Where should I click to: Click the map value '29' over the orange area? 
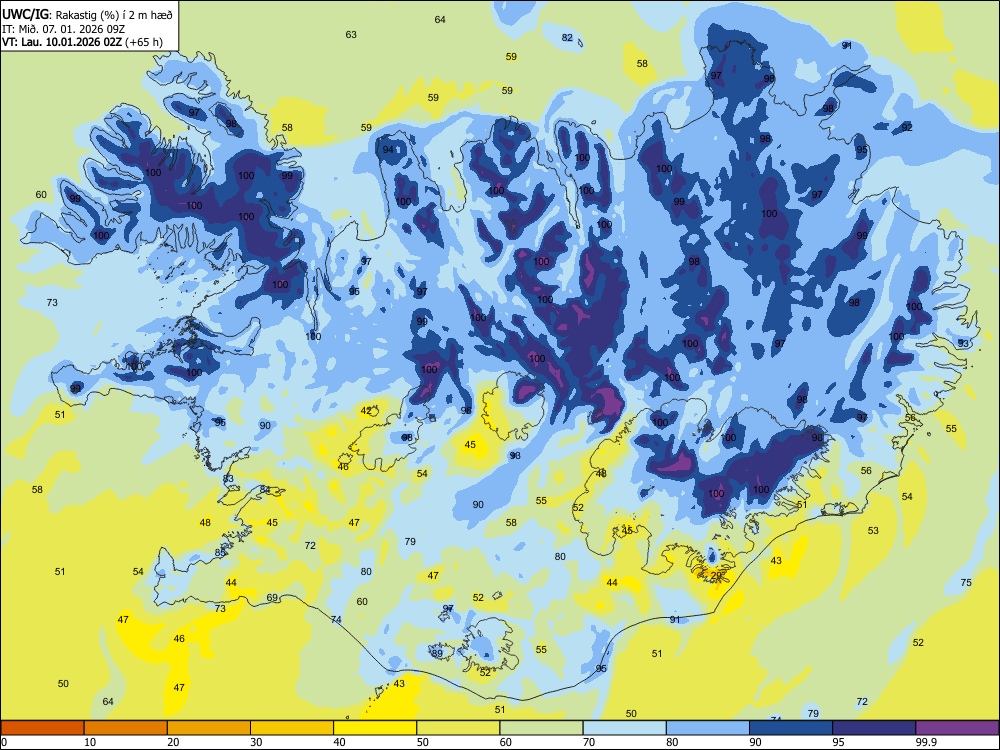tap(716, 575)
